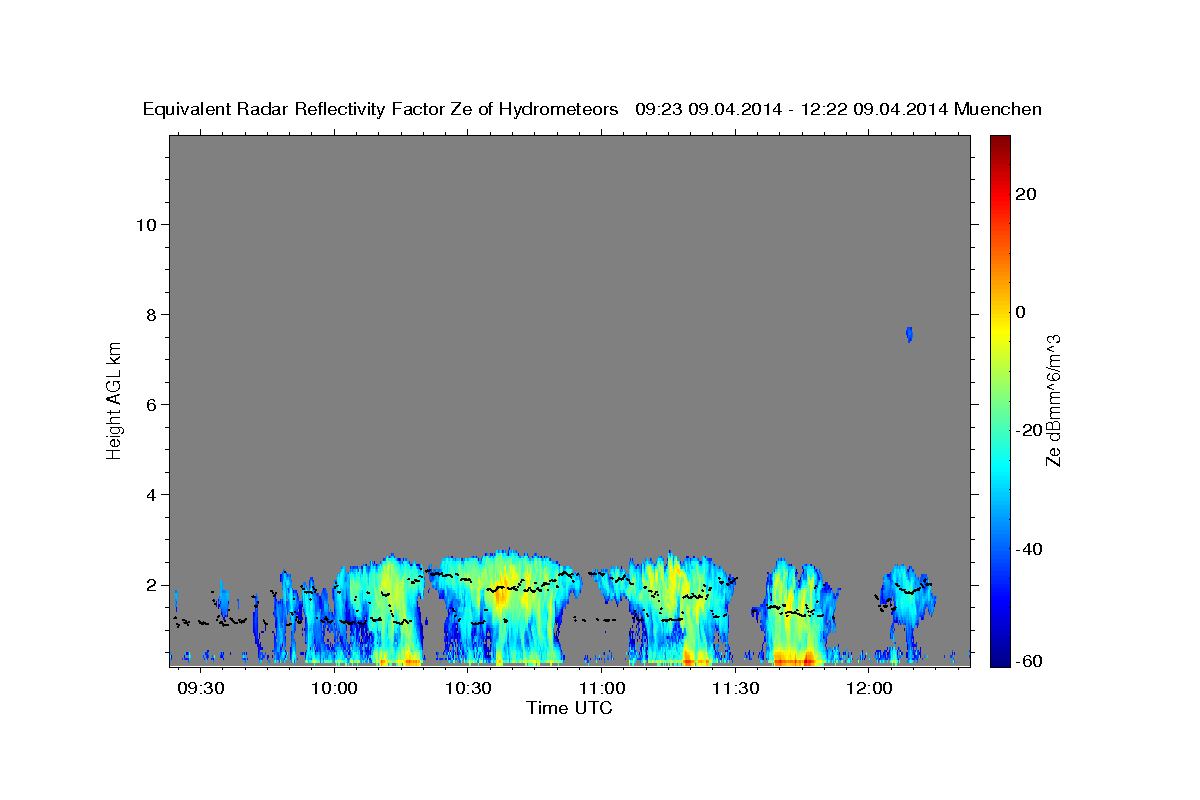Click the colorbar label '-40'
The height and width of the screenshot is (800, 1200).
click(1028, 549)
